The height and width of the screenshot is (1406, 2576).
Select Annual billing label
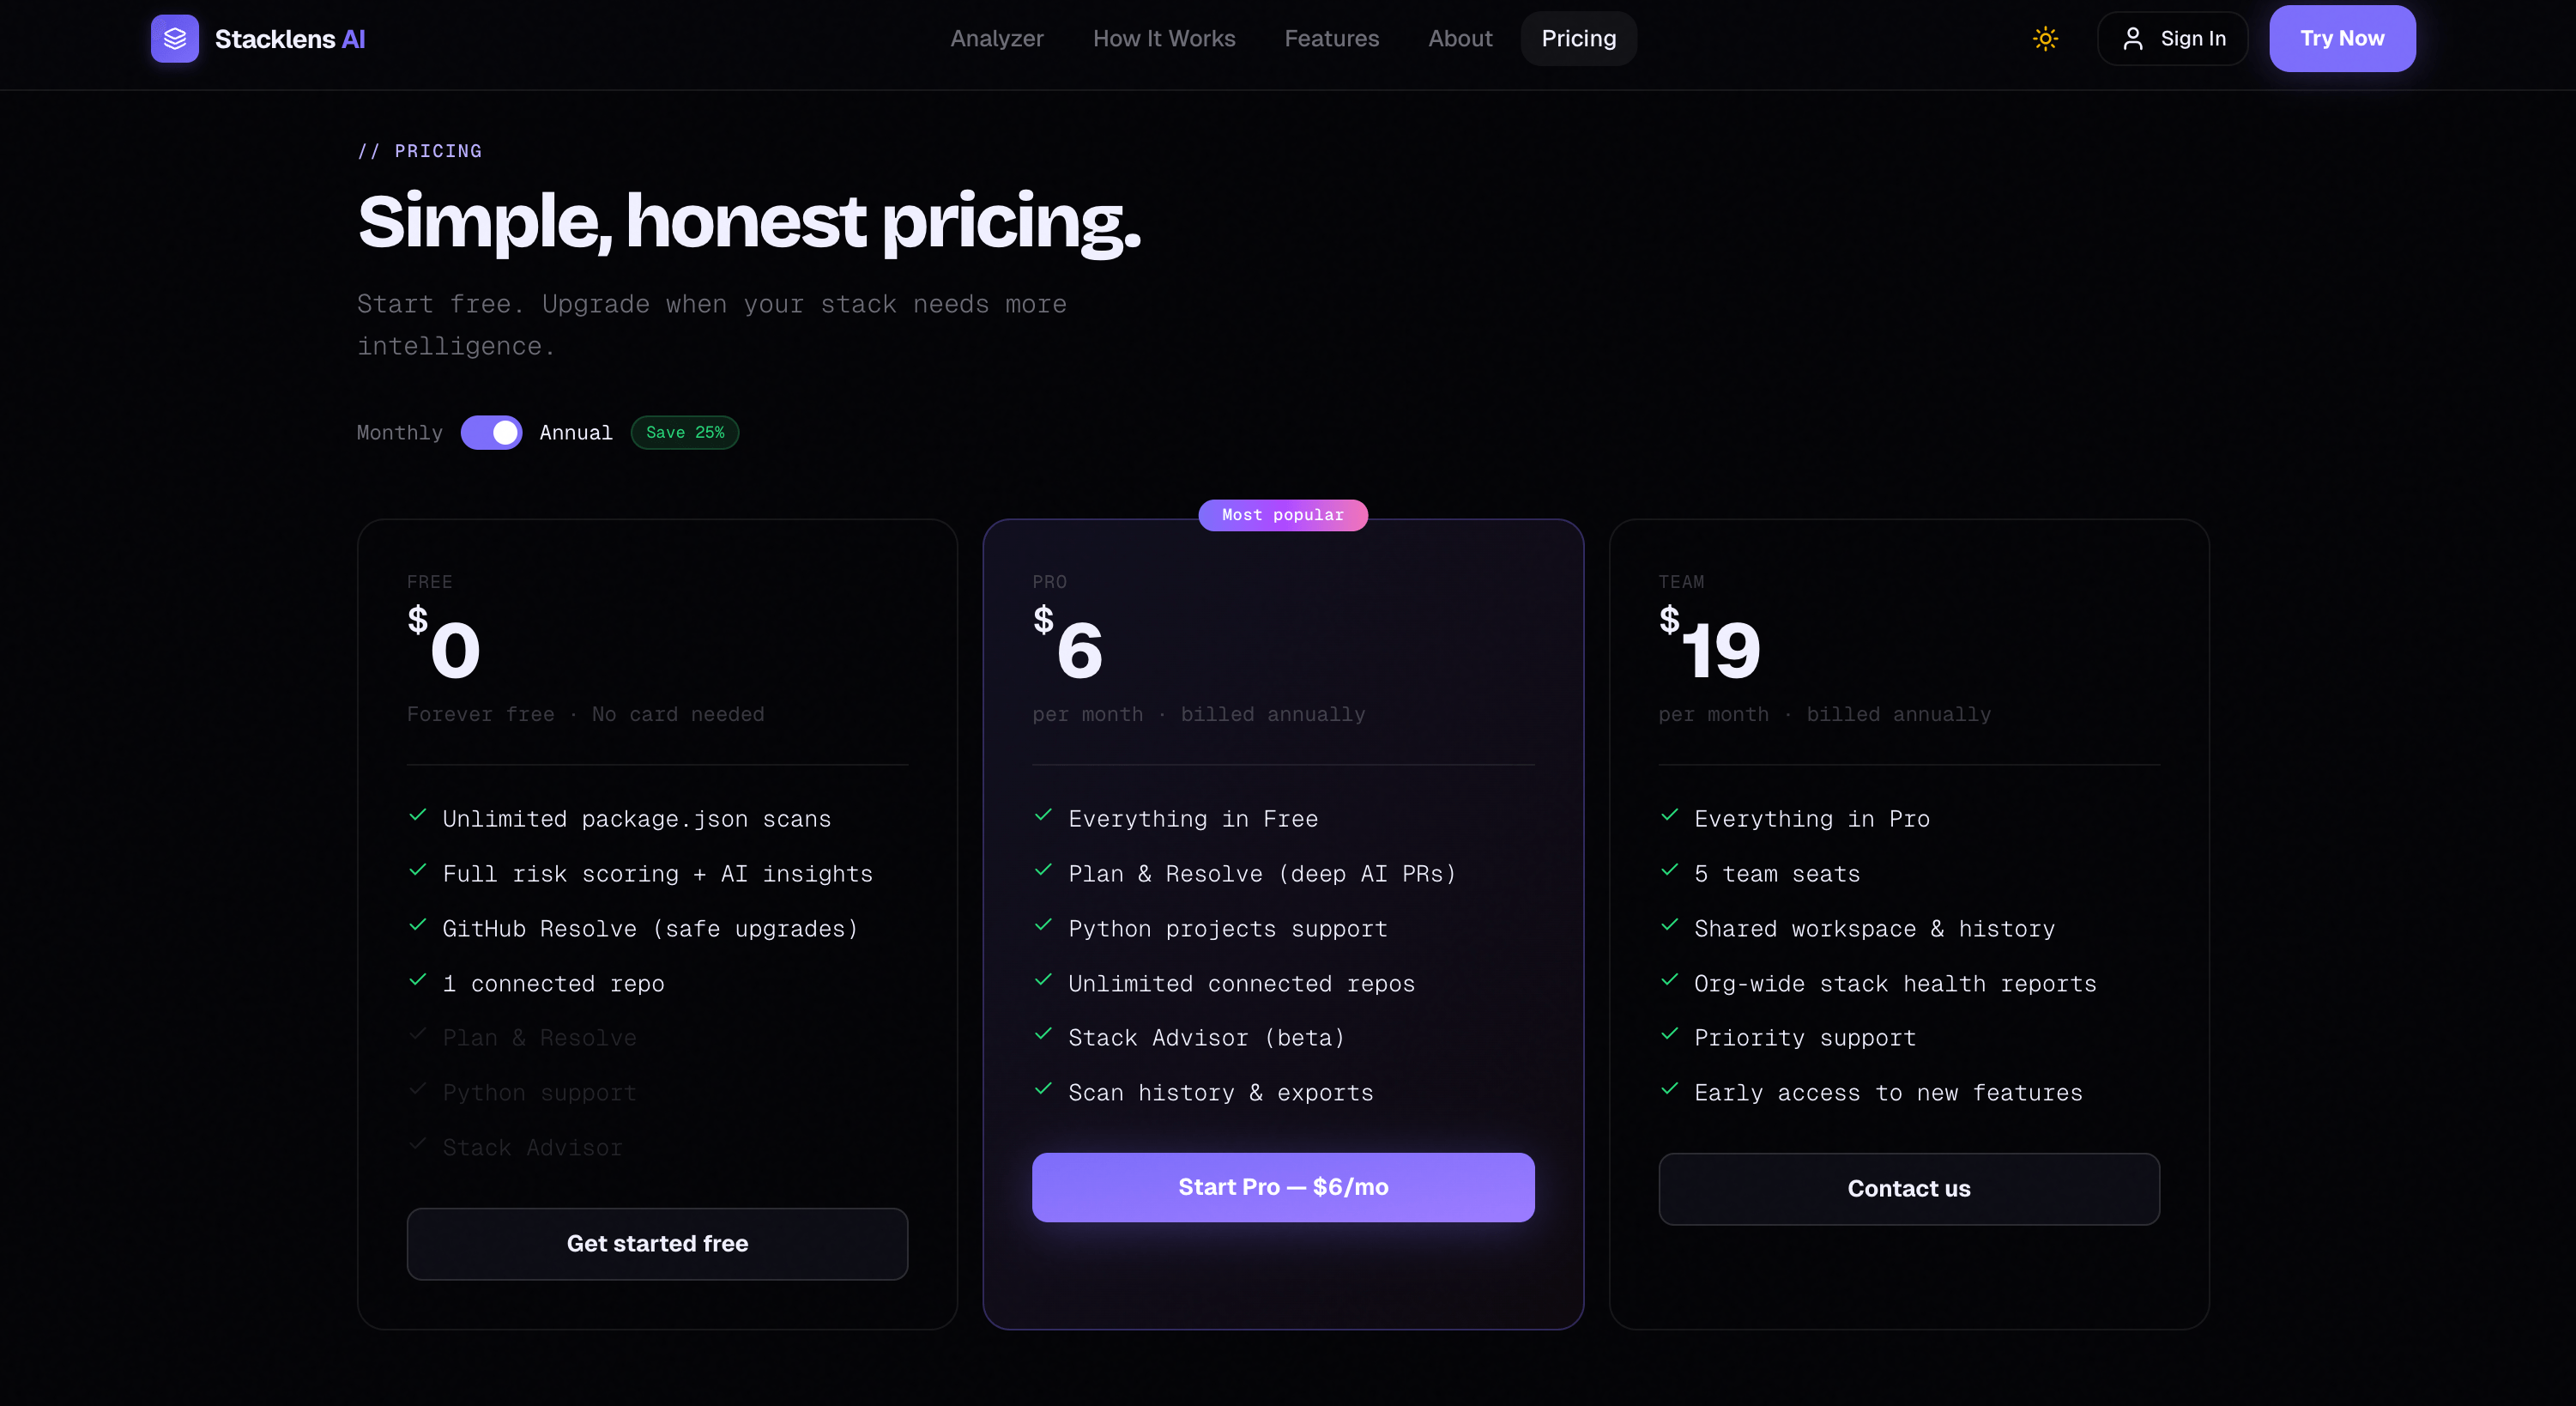pos(575,433)
